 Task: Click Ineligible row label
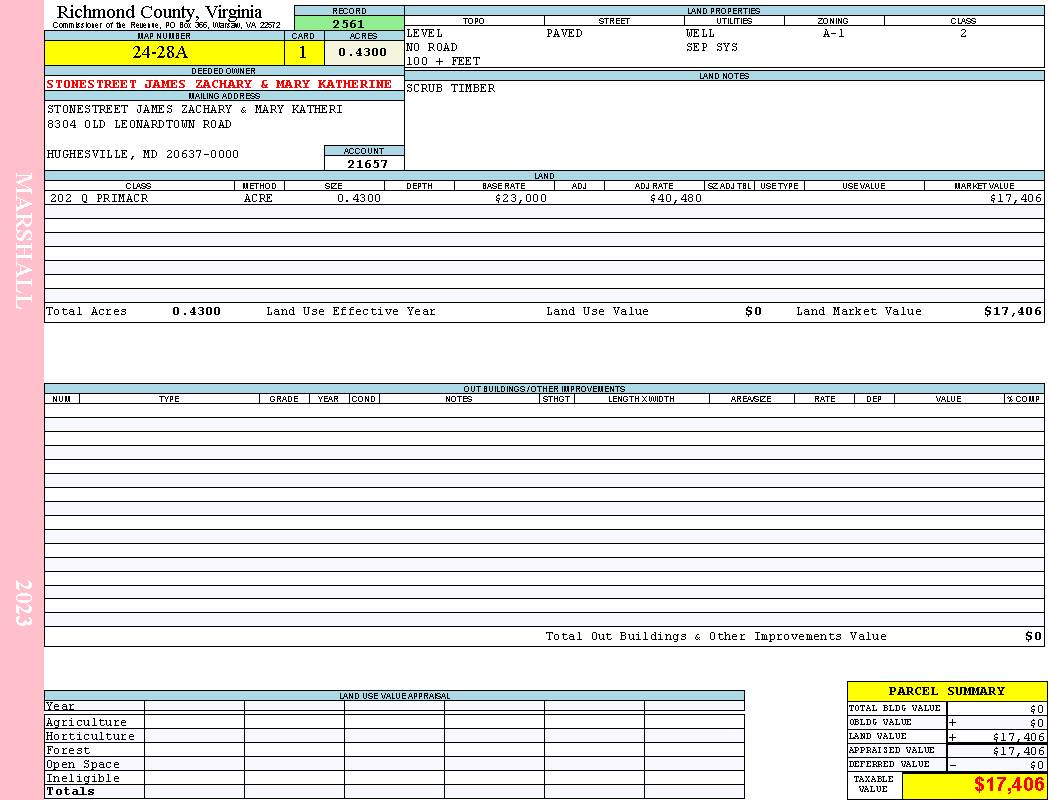[x=82, y=779]
